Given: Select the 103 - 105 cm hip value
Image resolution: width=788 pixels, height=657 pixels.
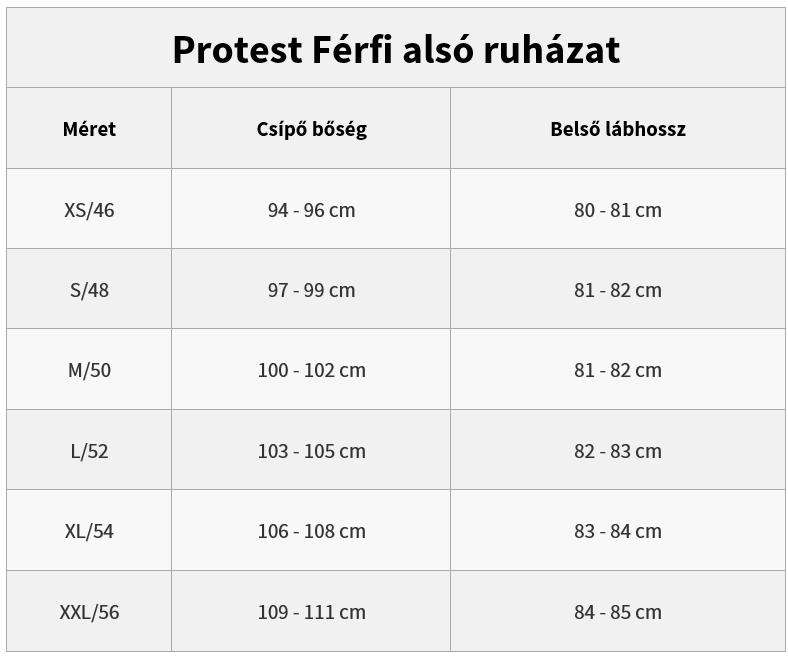Looking at the screenshot, I should [311, 451].
